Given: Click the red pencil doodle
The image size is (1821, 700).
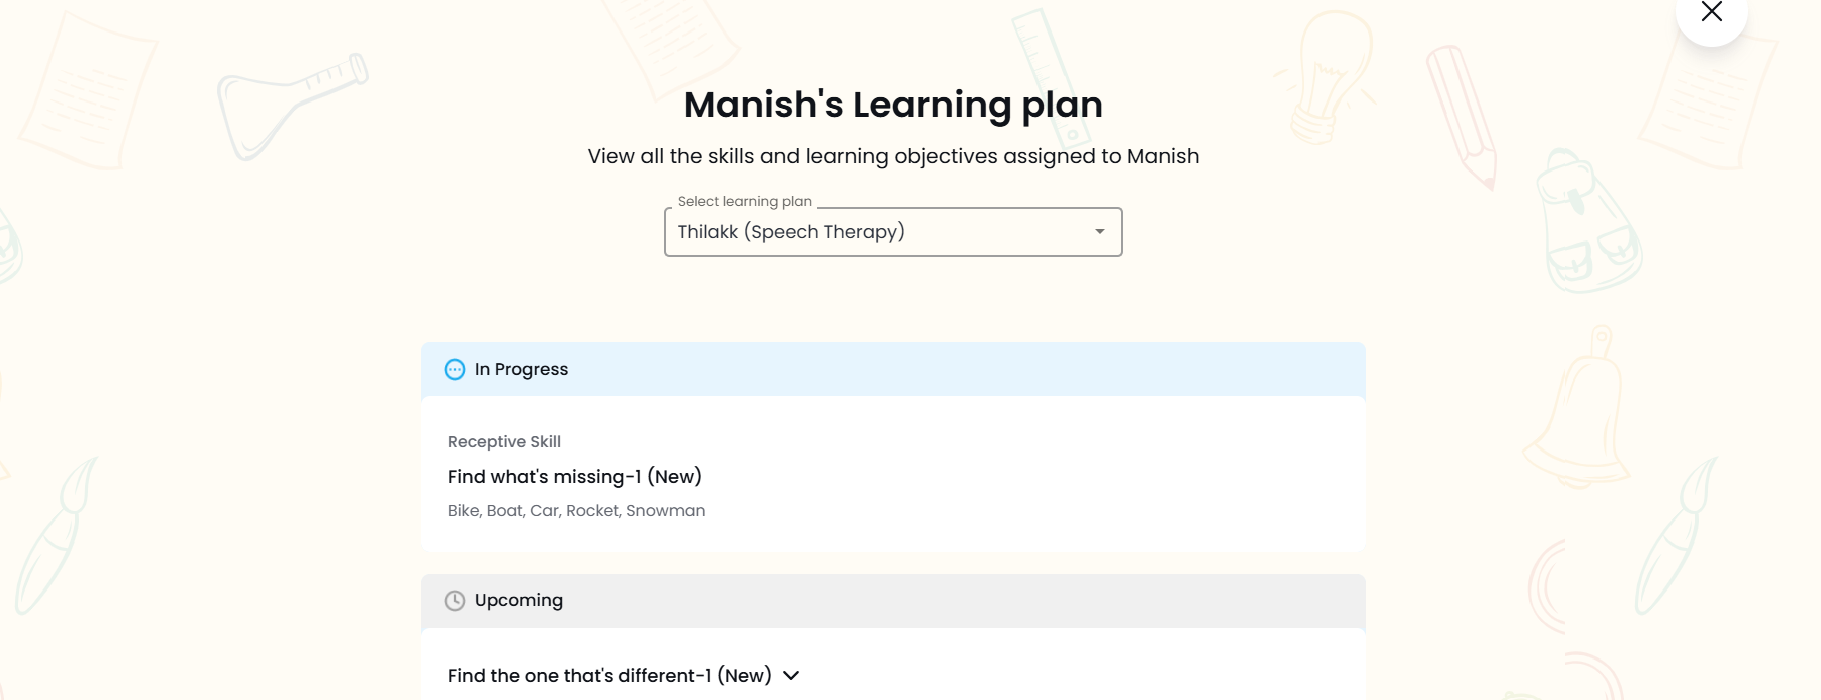Looking at the screenshot, I should pos(1460,115).
